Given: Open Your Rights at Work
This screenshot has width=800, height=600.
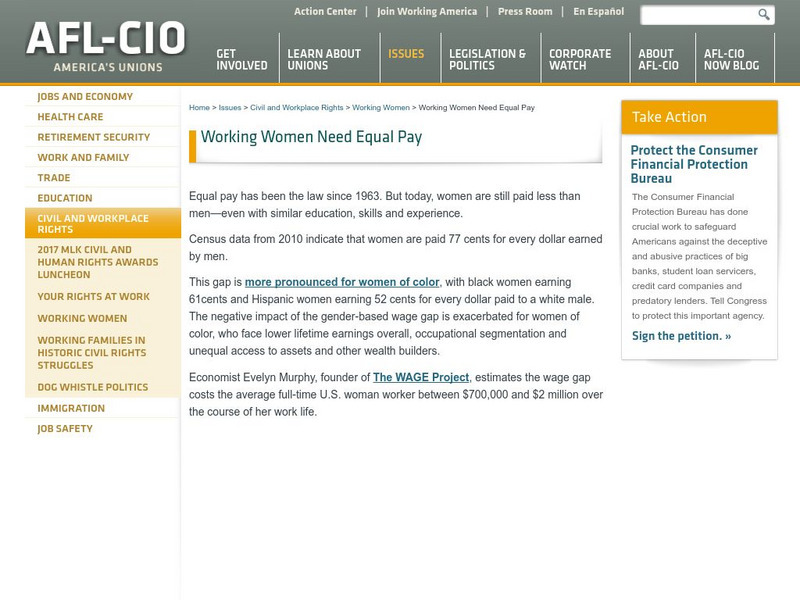Looking at the screenshot, I should tap(93, 296).
